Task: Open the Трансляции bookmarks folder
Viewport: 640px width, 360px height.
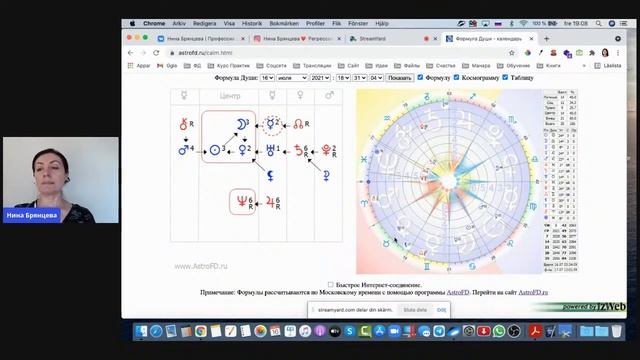Action: tap(312, 66)
